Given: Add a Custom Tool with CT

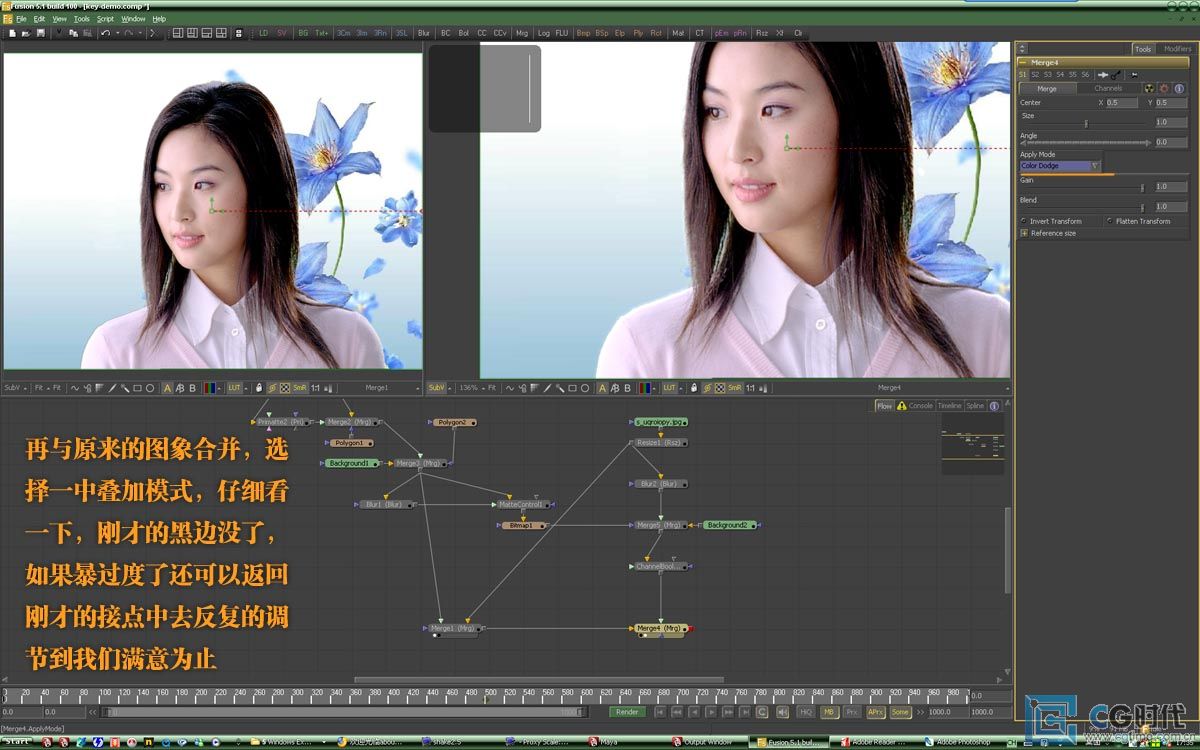Looking at the screenshot, I should pyautogui.click(x=700, y=33).
